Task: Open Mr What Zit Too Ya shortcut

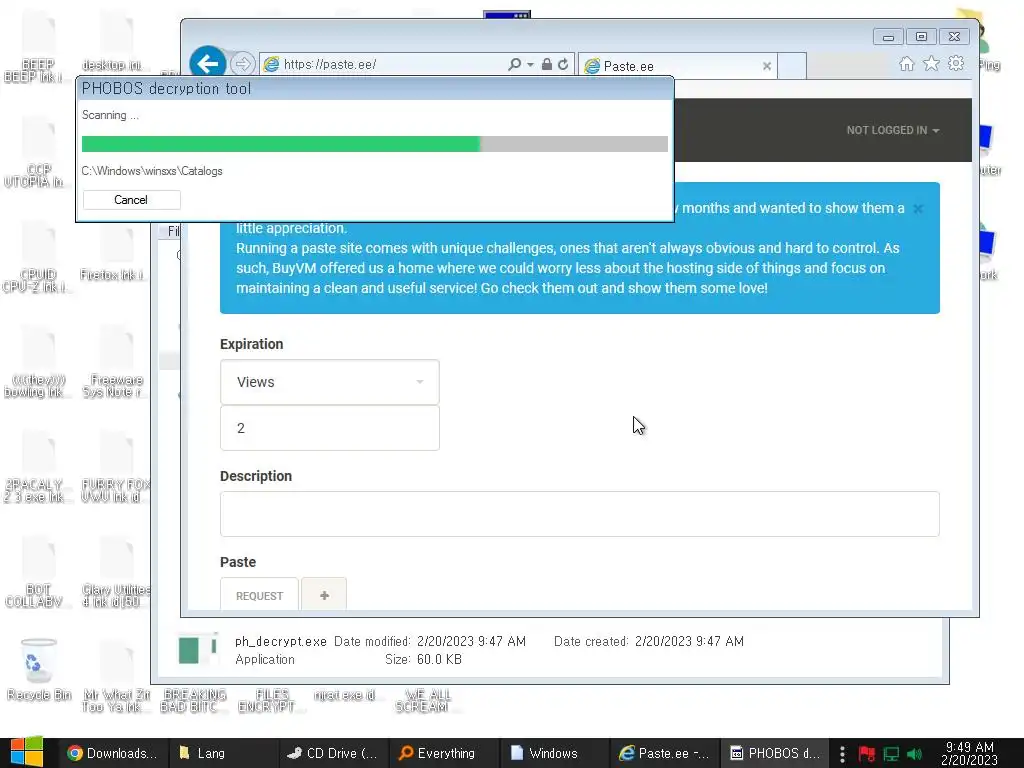Action: (116, 679)
